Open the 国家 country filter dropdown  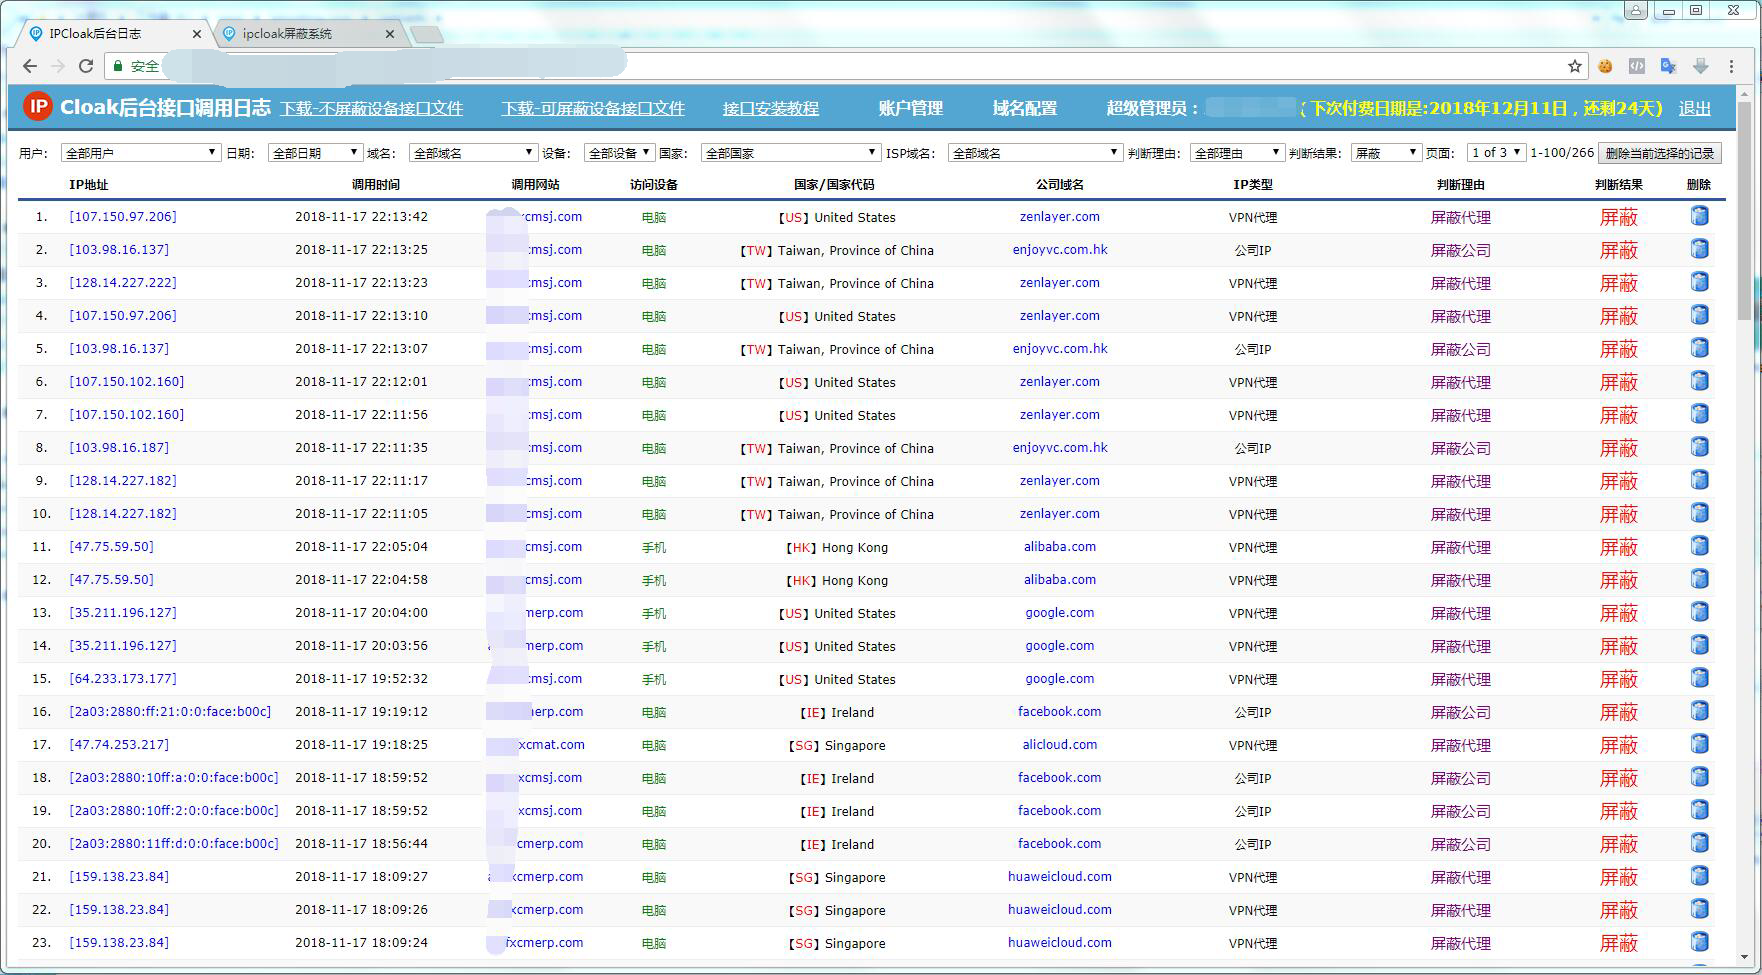[789, 153]
